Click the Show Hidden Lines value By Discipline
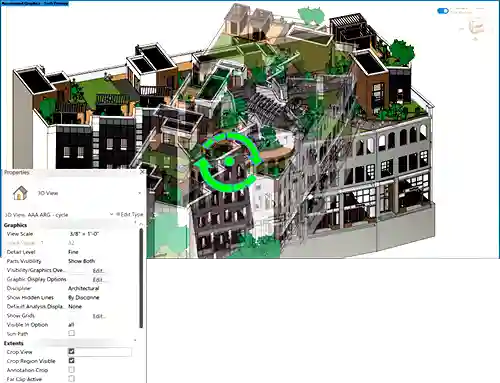 (x=83, y=297)
